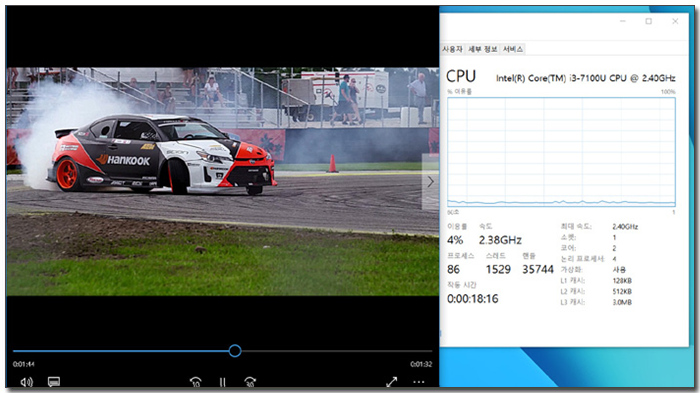This screenshot has width=700, height=393.
Task: Click the remaining time 0:01:32 label
Action: [421, 364]
